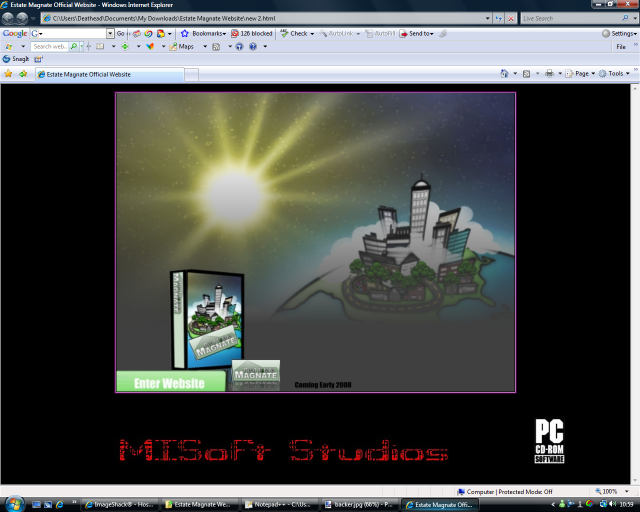Screen dimensions: 640x512
Task: Open the File menu on the right
Action: click(621, 47)
